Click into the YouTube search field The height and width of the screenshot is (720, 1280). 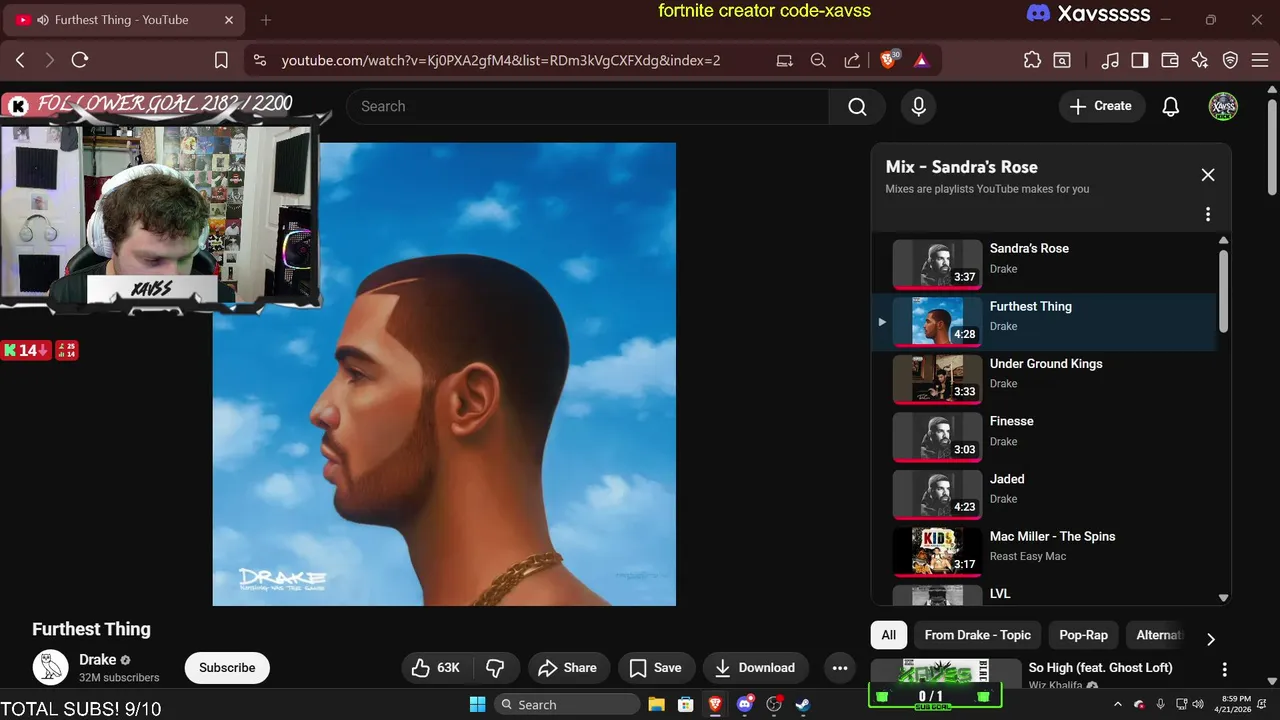(587, 106)
